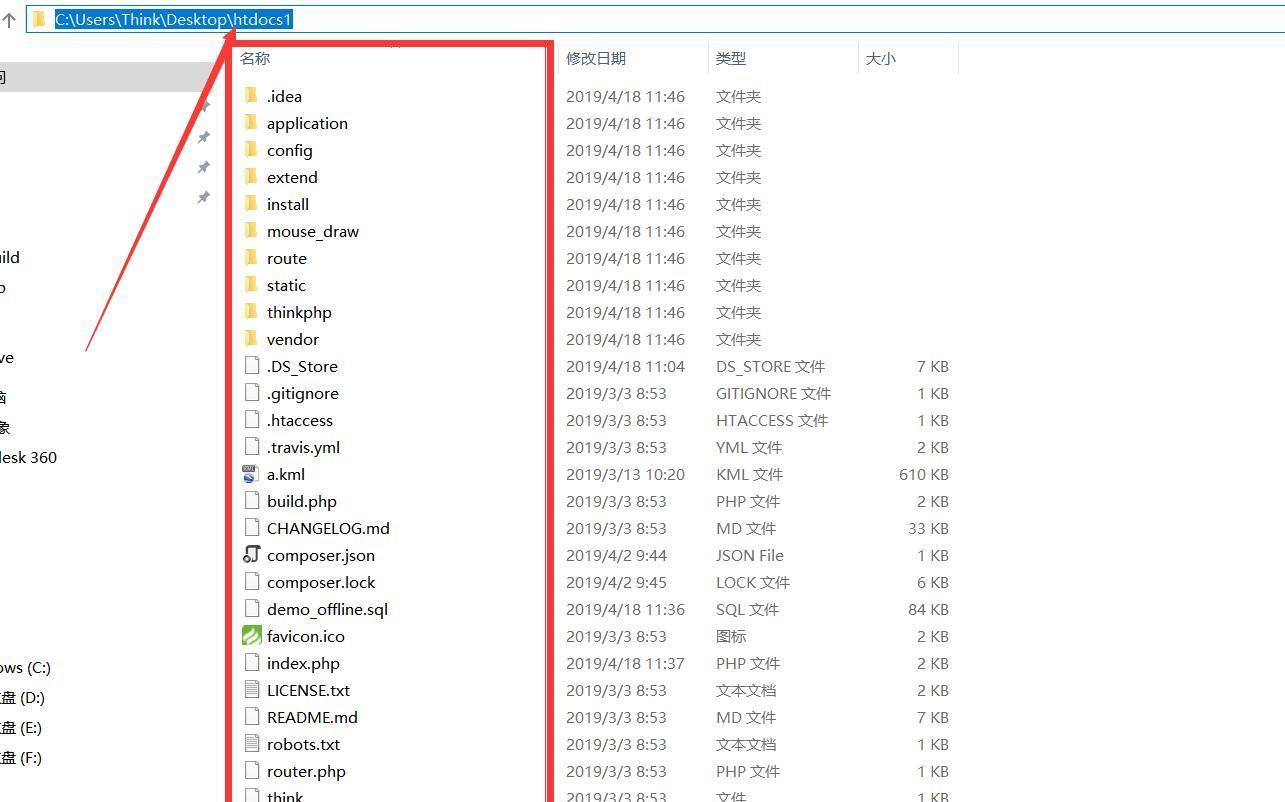Select the think file name

[285, 796]
